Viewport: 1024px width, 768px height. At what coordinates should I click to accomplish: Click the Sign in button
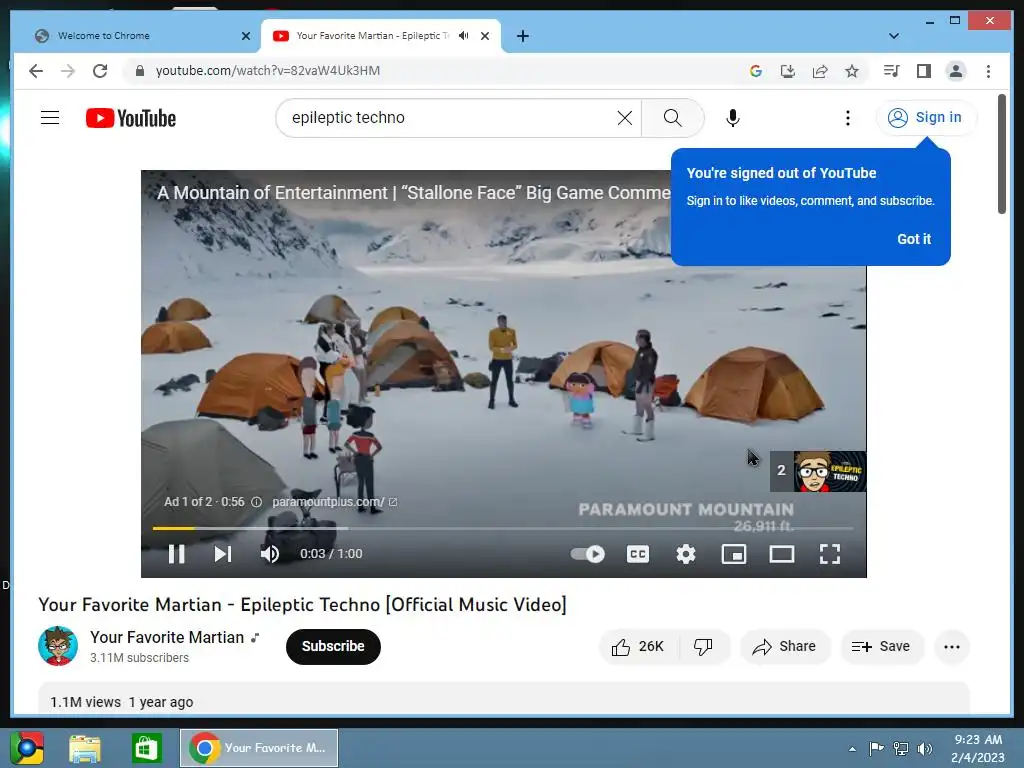(925, 118)
